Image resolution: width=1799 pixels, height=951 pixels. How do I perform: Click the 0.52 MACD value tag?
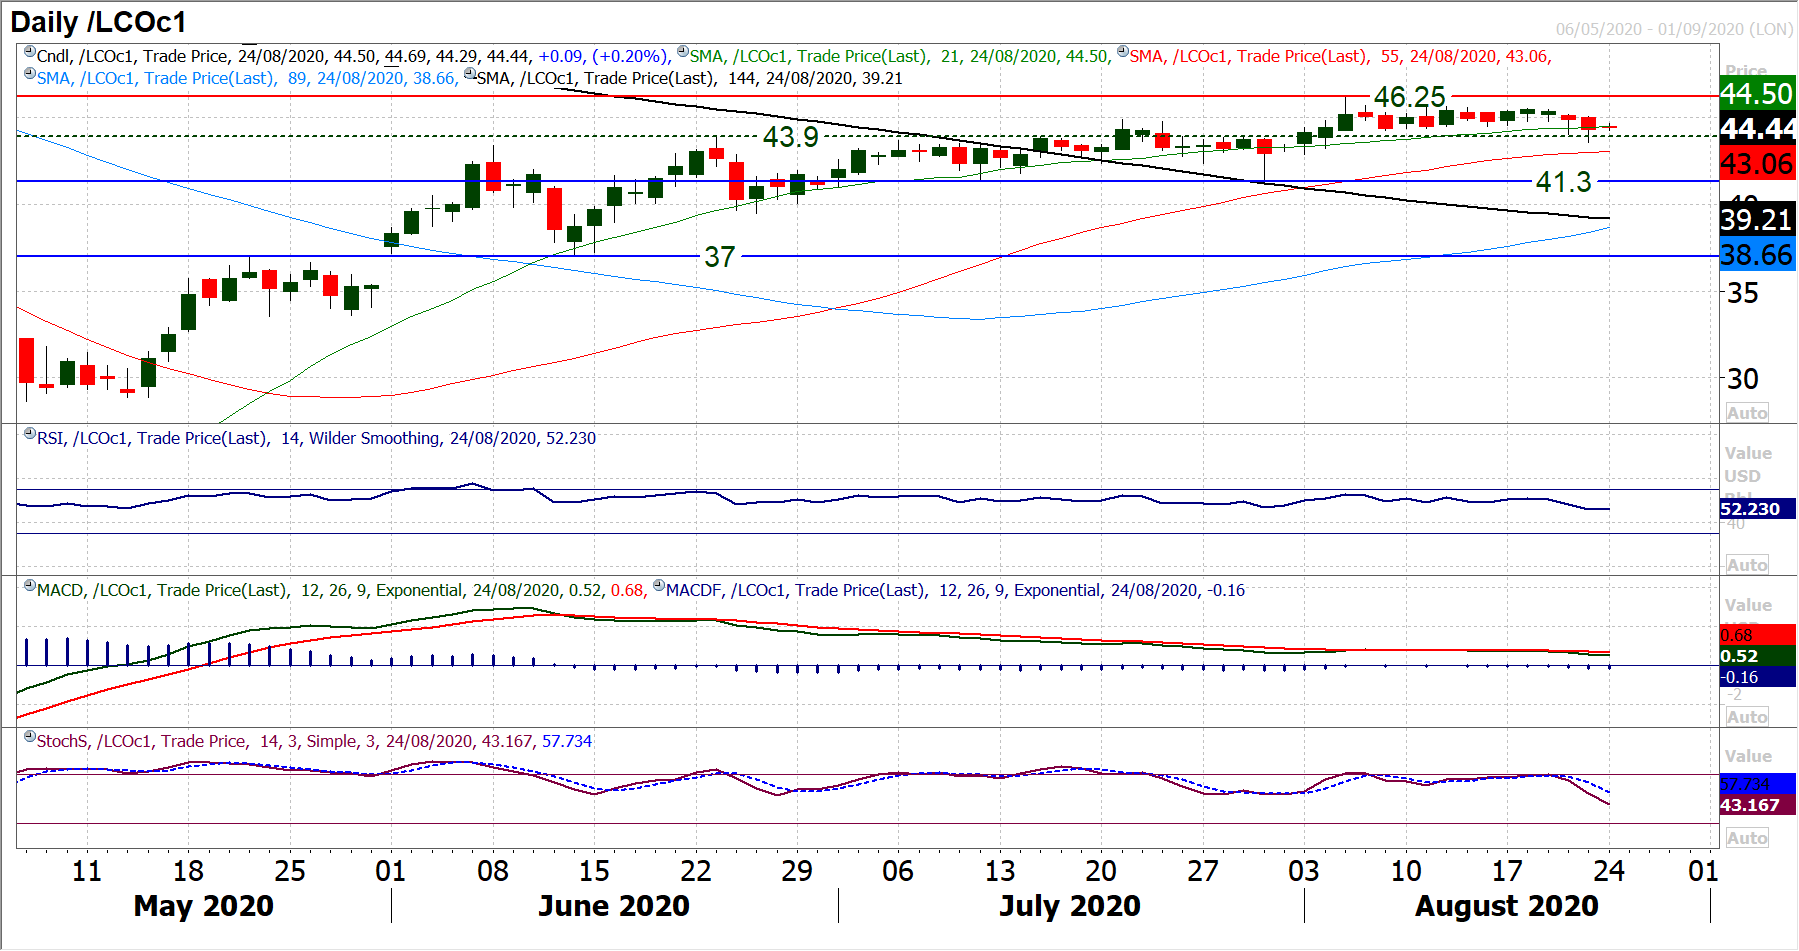[1757, 656]
